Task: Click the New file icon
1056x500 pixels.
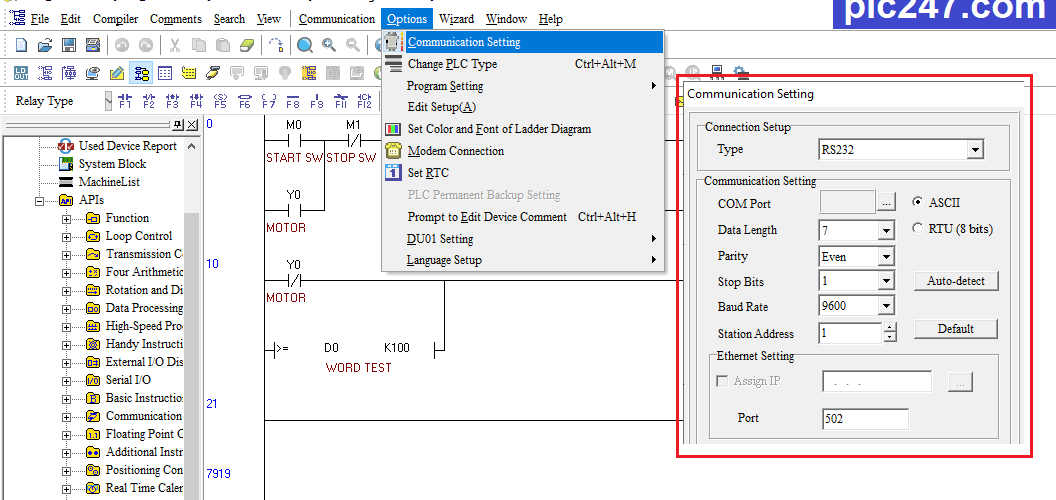Action: [22, 45]
